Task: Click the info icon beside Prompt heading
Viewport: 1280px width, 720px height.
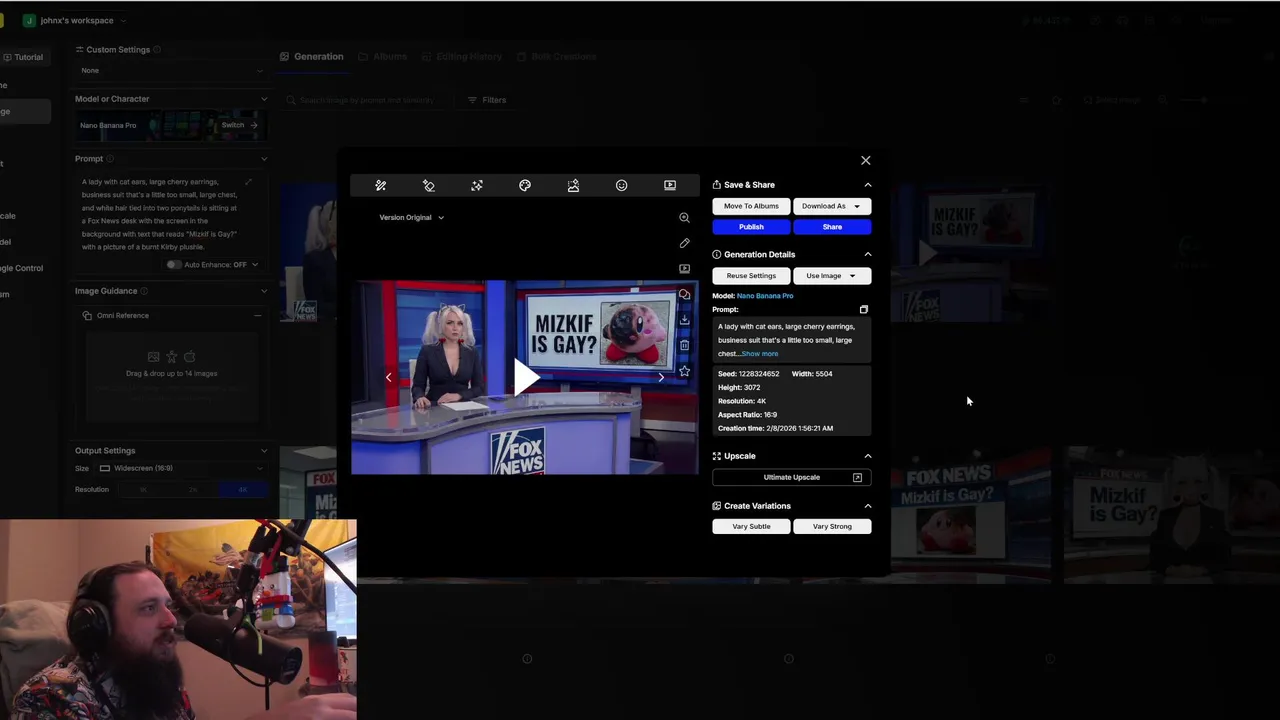Action: point(110,159)
